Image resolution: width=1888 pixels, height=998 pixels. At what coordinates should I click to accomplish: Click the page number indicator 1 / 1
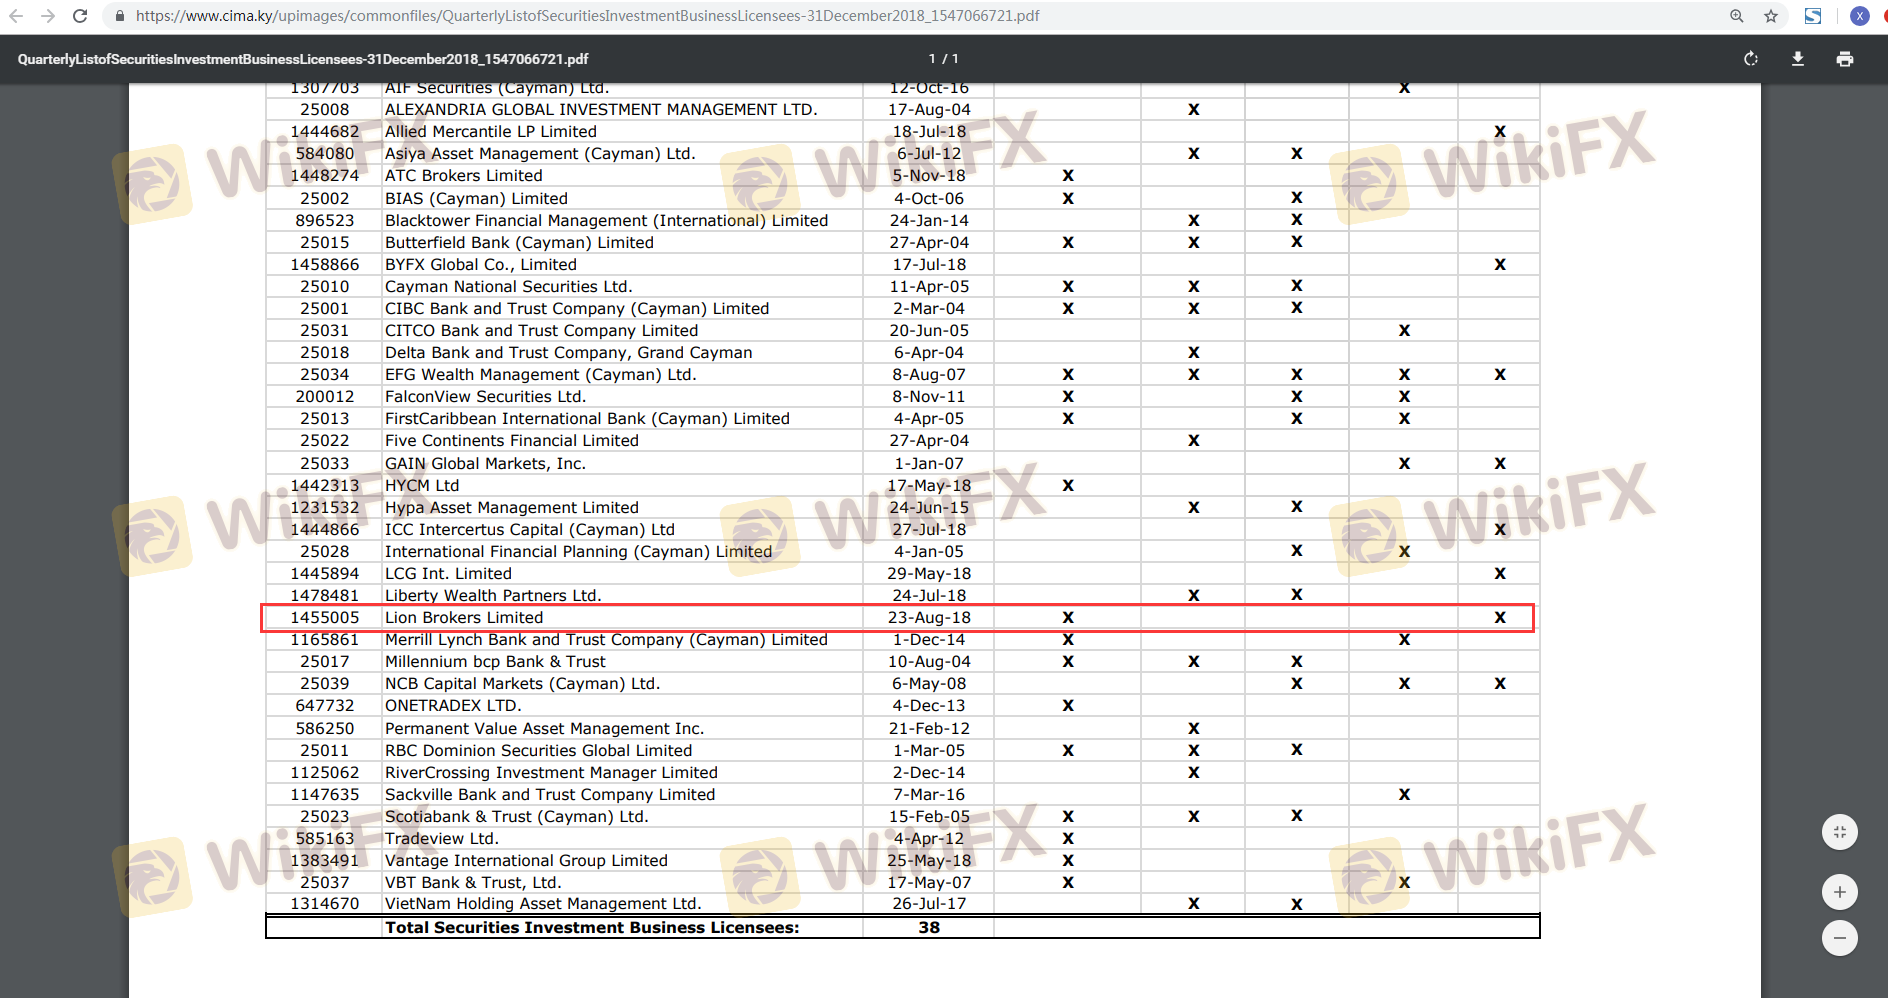[944, 59]
